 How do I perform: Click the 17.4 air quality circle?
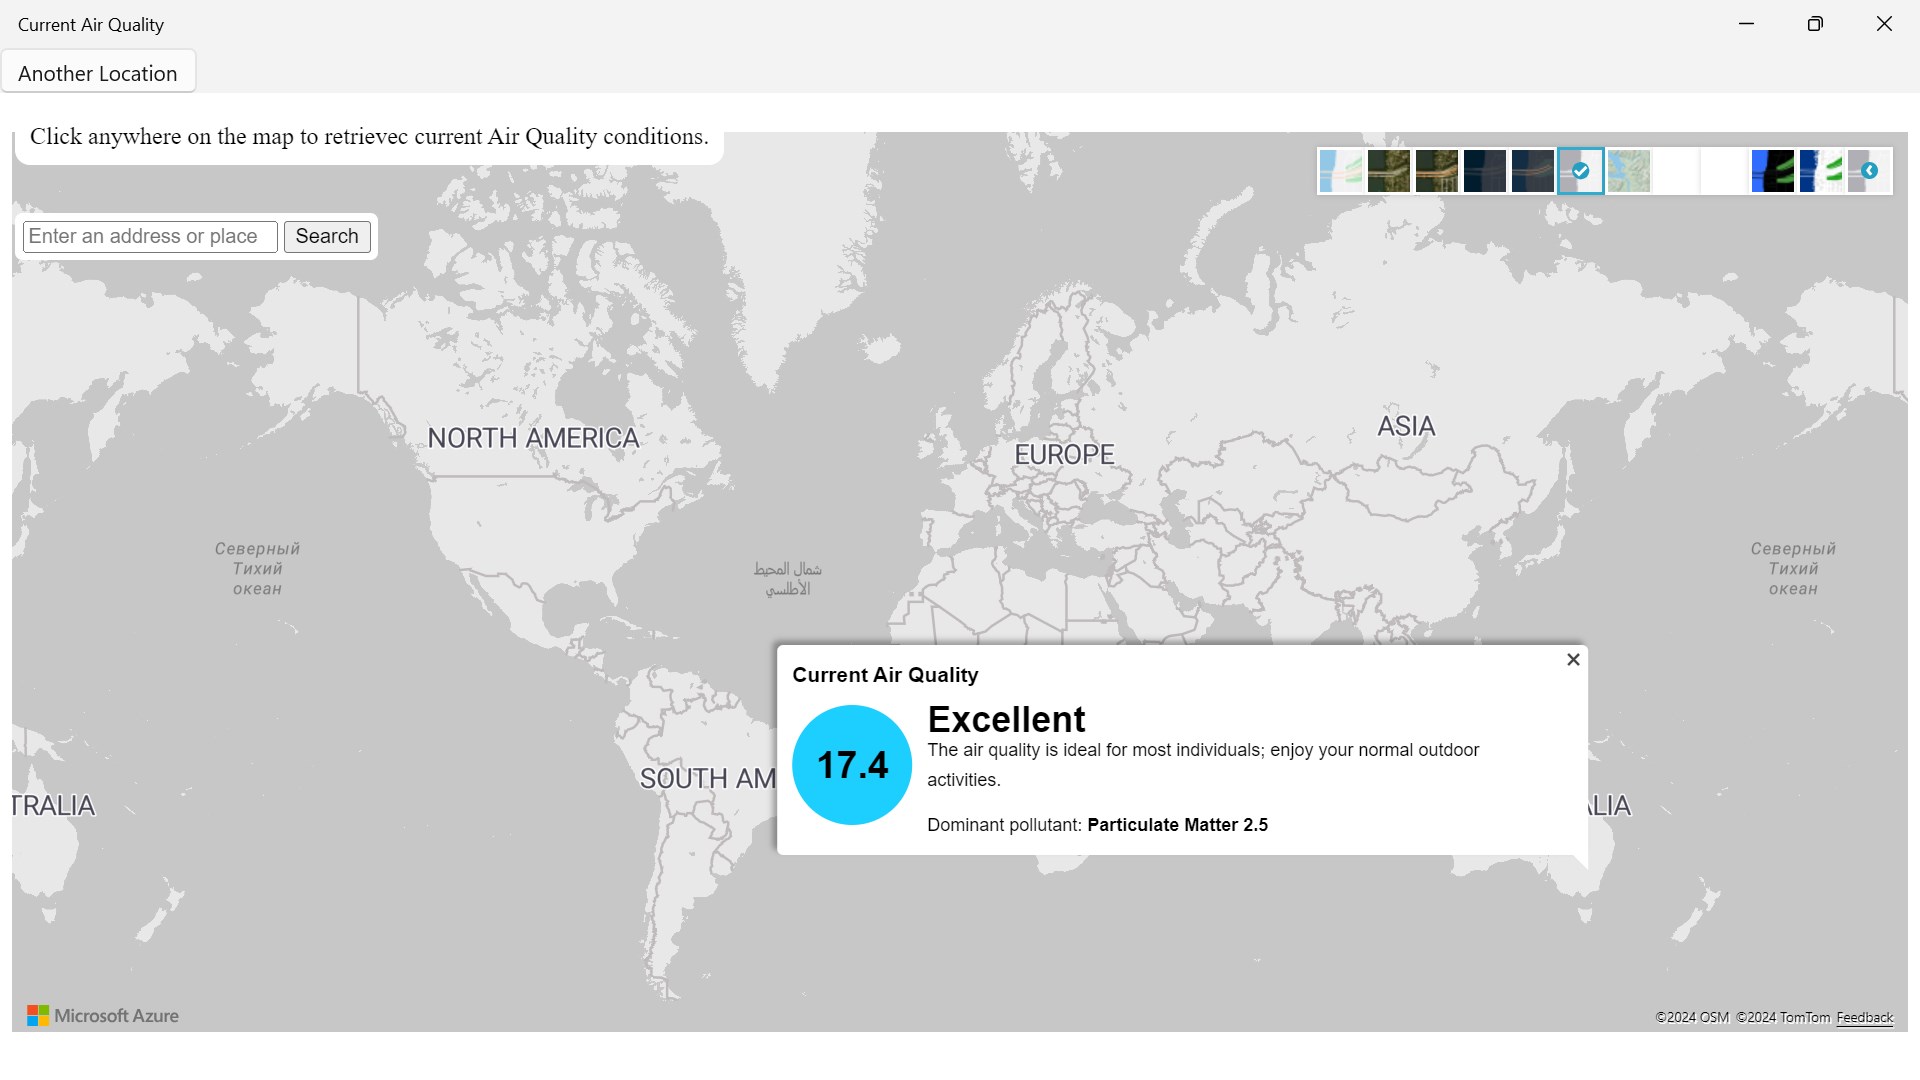tap(852, 765)
